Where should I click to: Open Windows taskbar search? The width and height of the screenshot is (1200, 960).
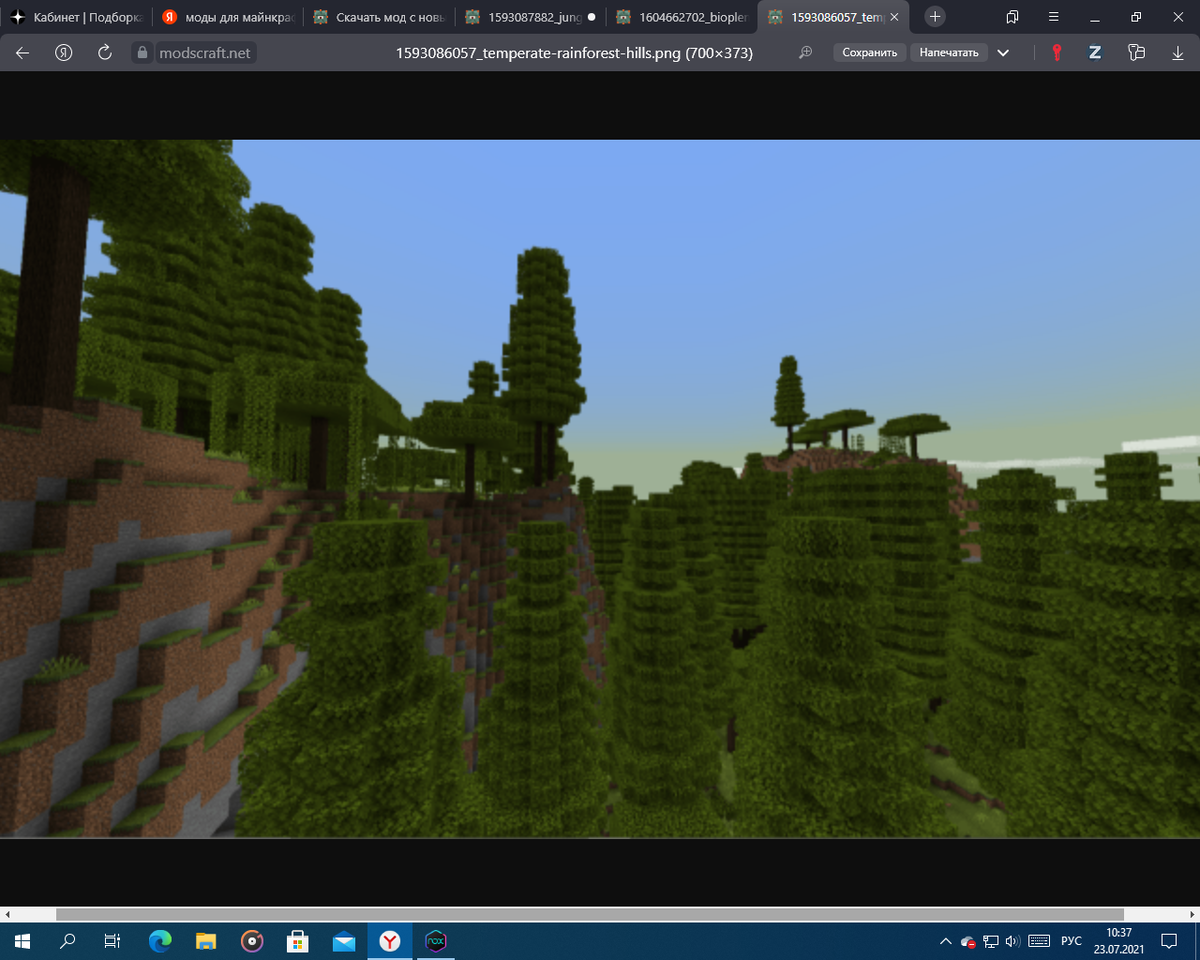[x=68, y=941]
